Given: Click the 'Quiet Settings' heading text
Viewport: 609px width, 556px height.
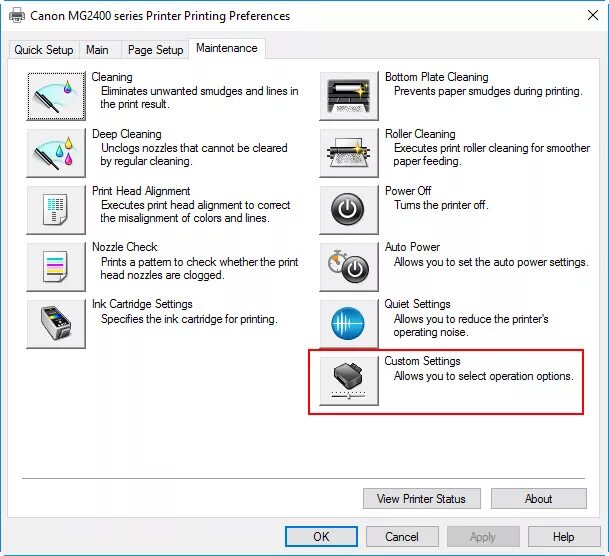Looking at the screenshot, I should (x=418, y=304).
